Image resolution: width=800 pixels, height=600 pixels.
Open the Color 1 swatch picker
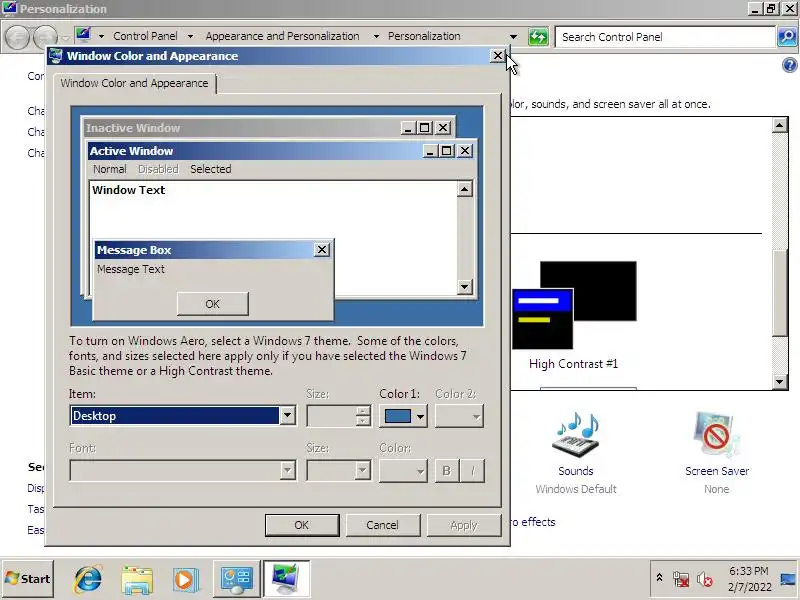[x=403, y=416]
